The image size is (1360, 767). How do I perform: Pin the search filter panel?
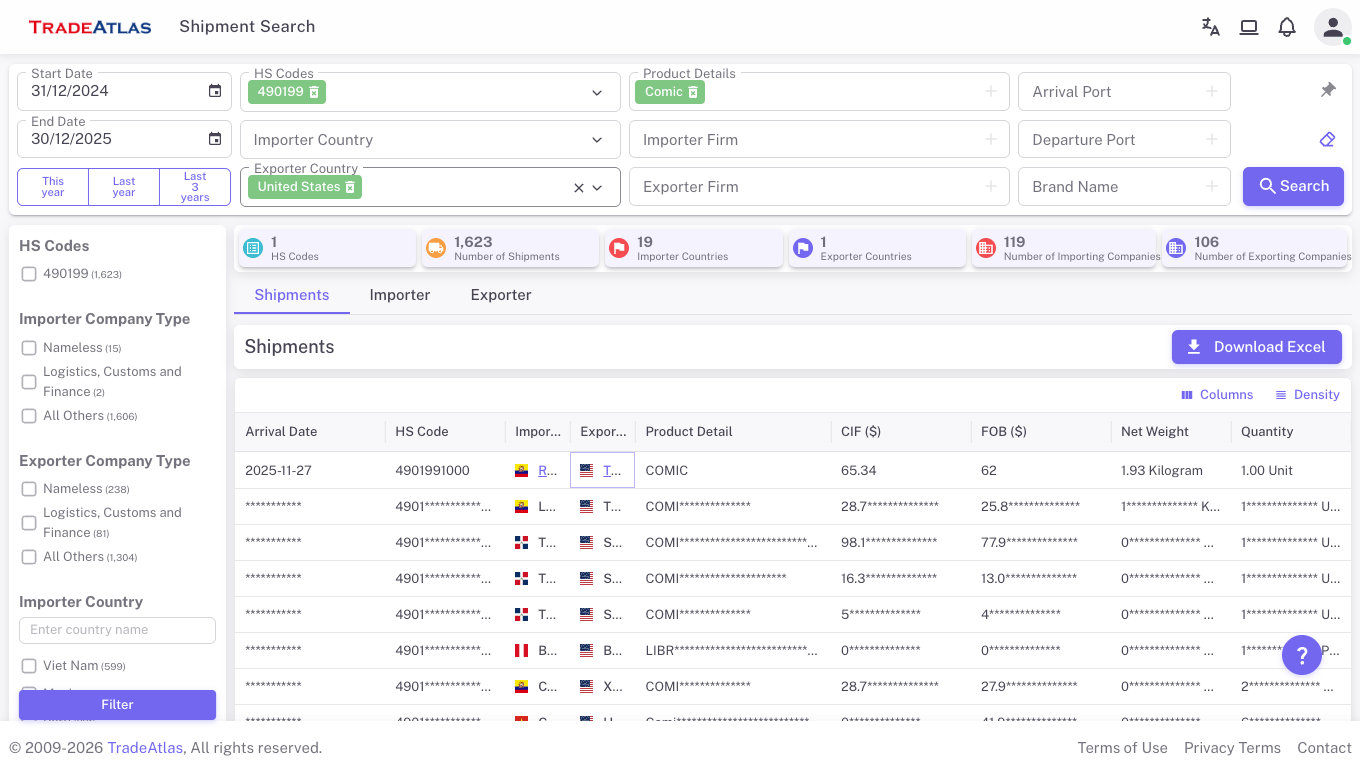tap(1328, 90)
